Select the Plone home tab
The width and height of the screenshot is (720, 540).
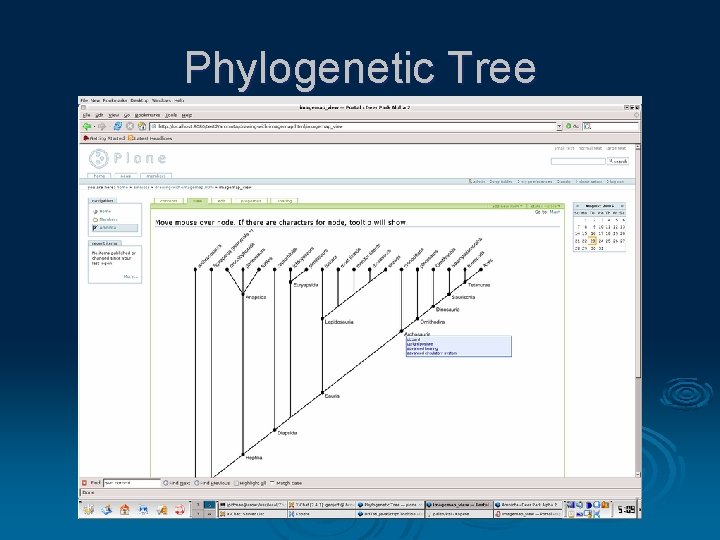99,176
